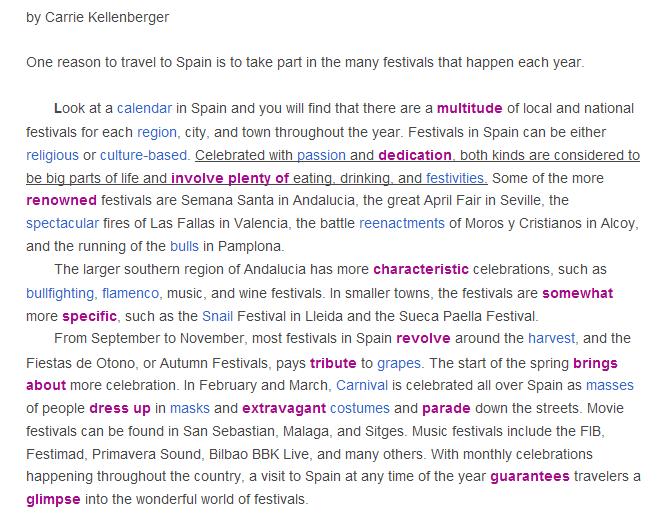Click the sentence starting 'One reason to travel'
This screenshot has height=515, width=667.
click(305, 63)
